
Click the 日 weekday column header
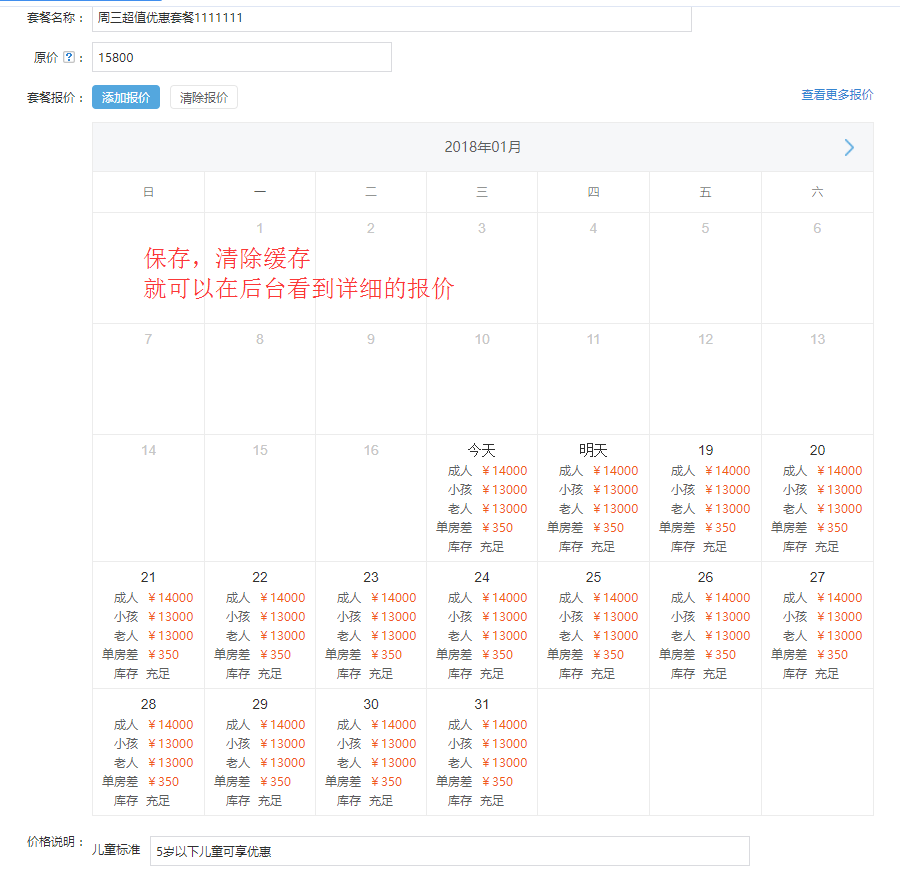[x=147, y=191]
